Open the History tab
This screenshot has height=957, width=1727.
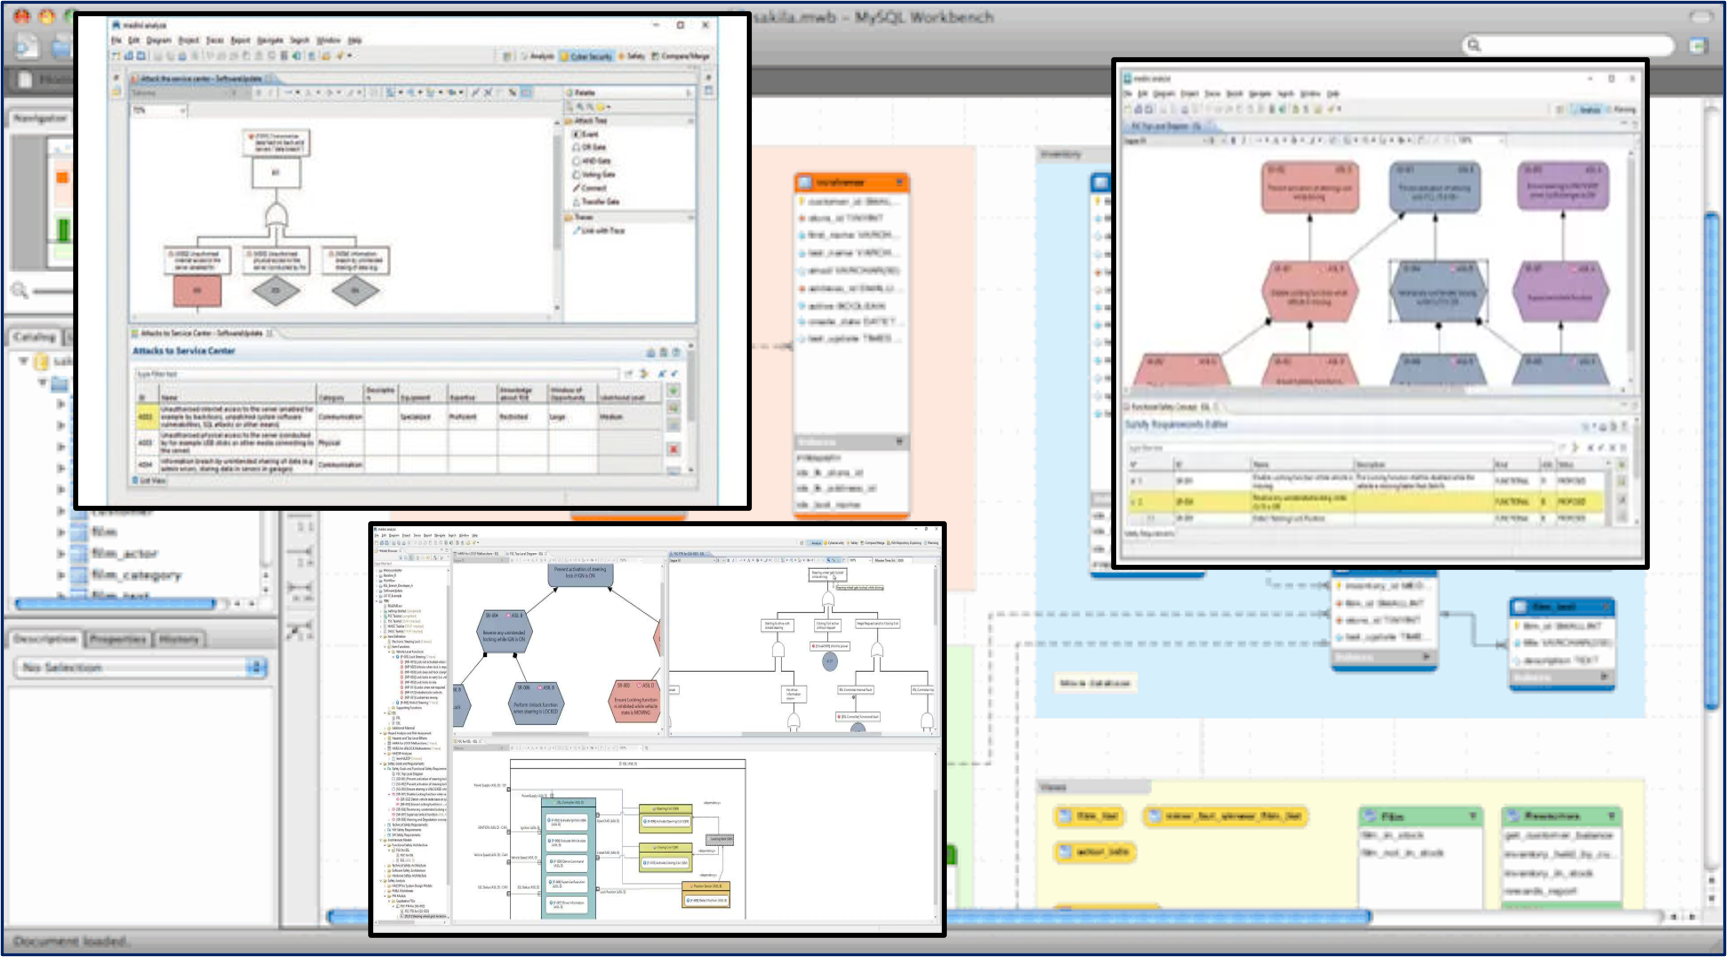(179, 639)
